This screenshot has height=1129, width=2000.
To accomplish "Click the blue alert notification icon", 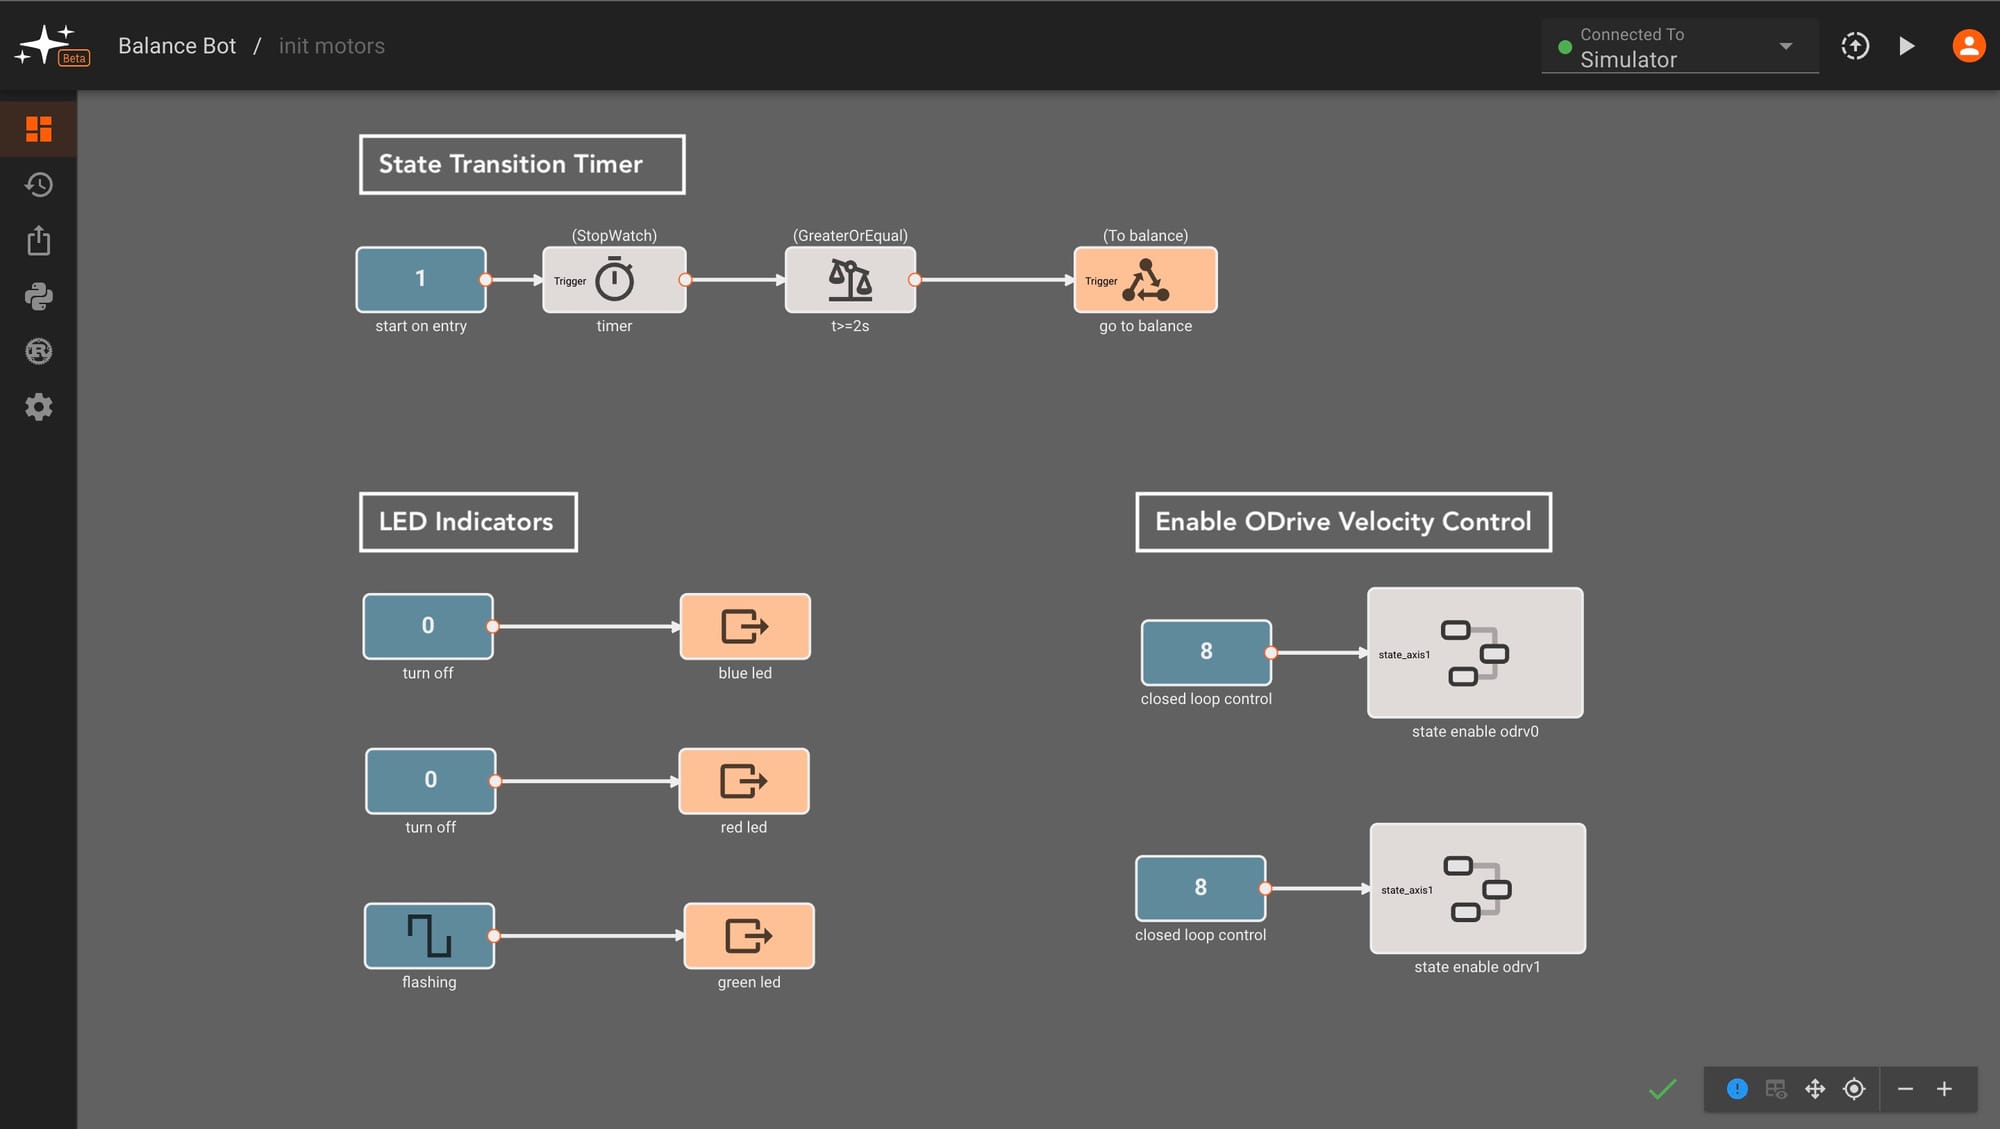I will pos(1737,1089).
